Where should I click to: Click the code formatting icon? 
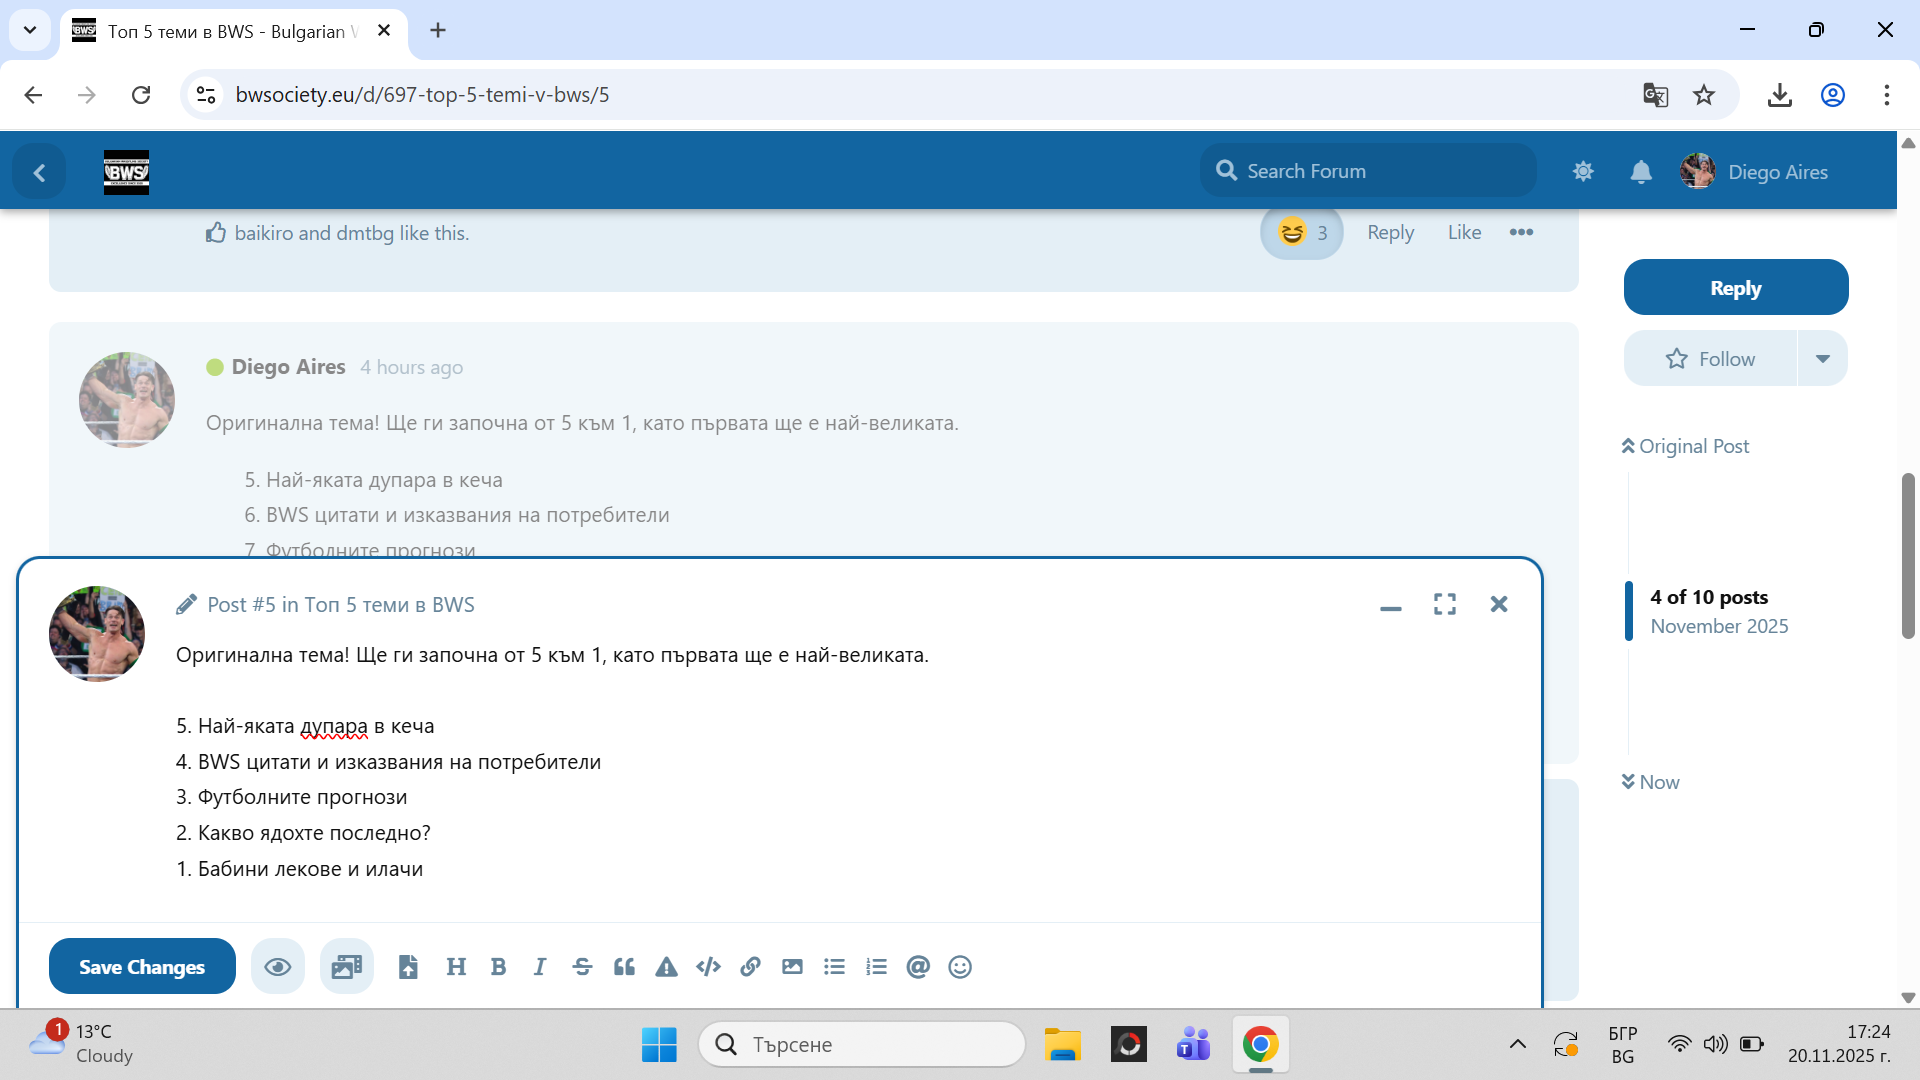click(x=708, y=967)
